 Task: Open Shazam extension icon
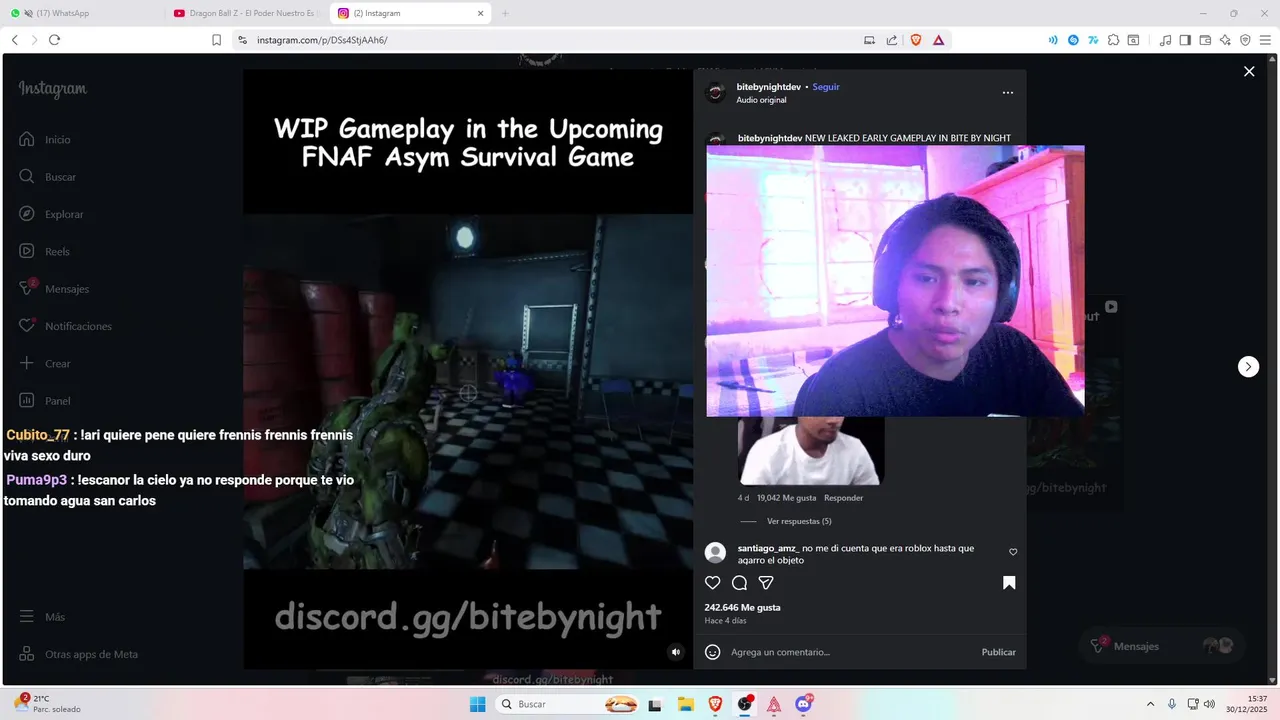(1073, 40)
